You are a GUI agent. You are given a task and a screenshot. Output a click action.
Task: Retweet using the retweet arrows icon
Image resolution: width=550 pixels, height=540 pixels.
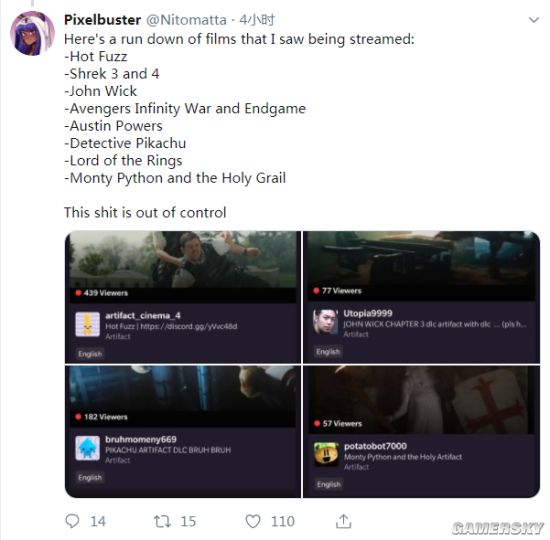(162, 521)
